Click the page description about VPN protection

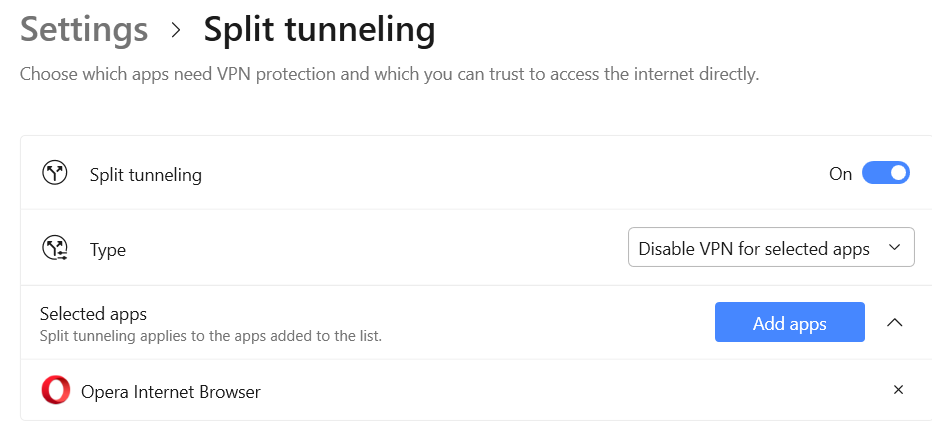[389, 74]
